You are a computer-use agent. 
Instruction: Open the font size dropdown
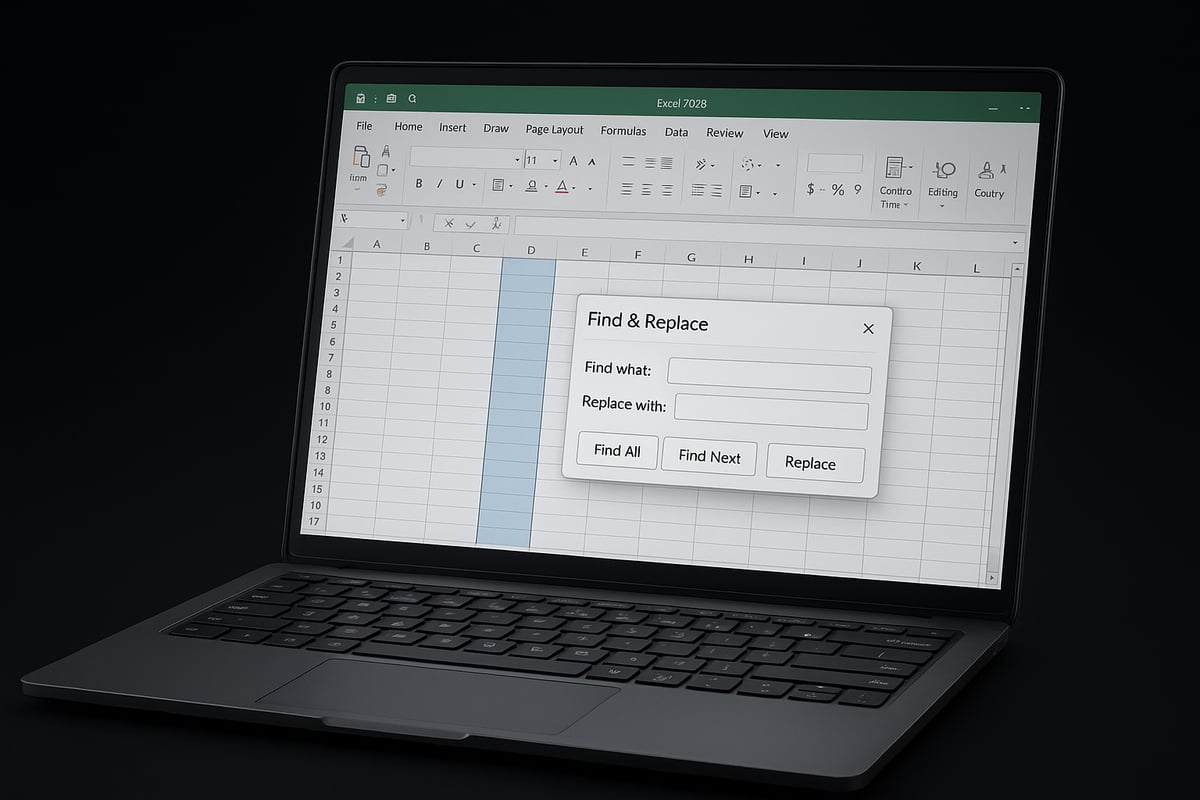[556, 160]
